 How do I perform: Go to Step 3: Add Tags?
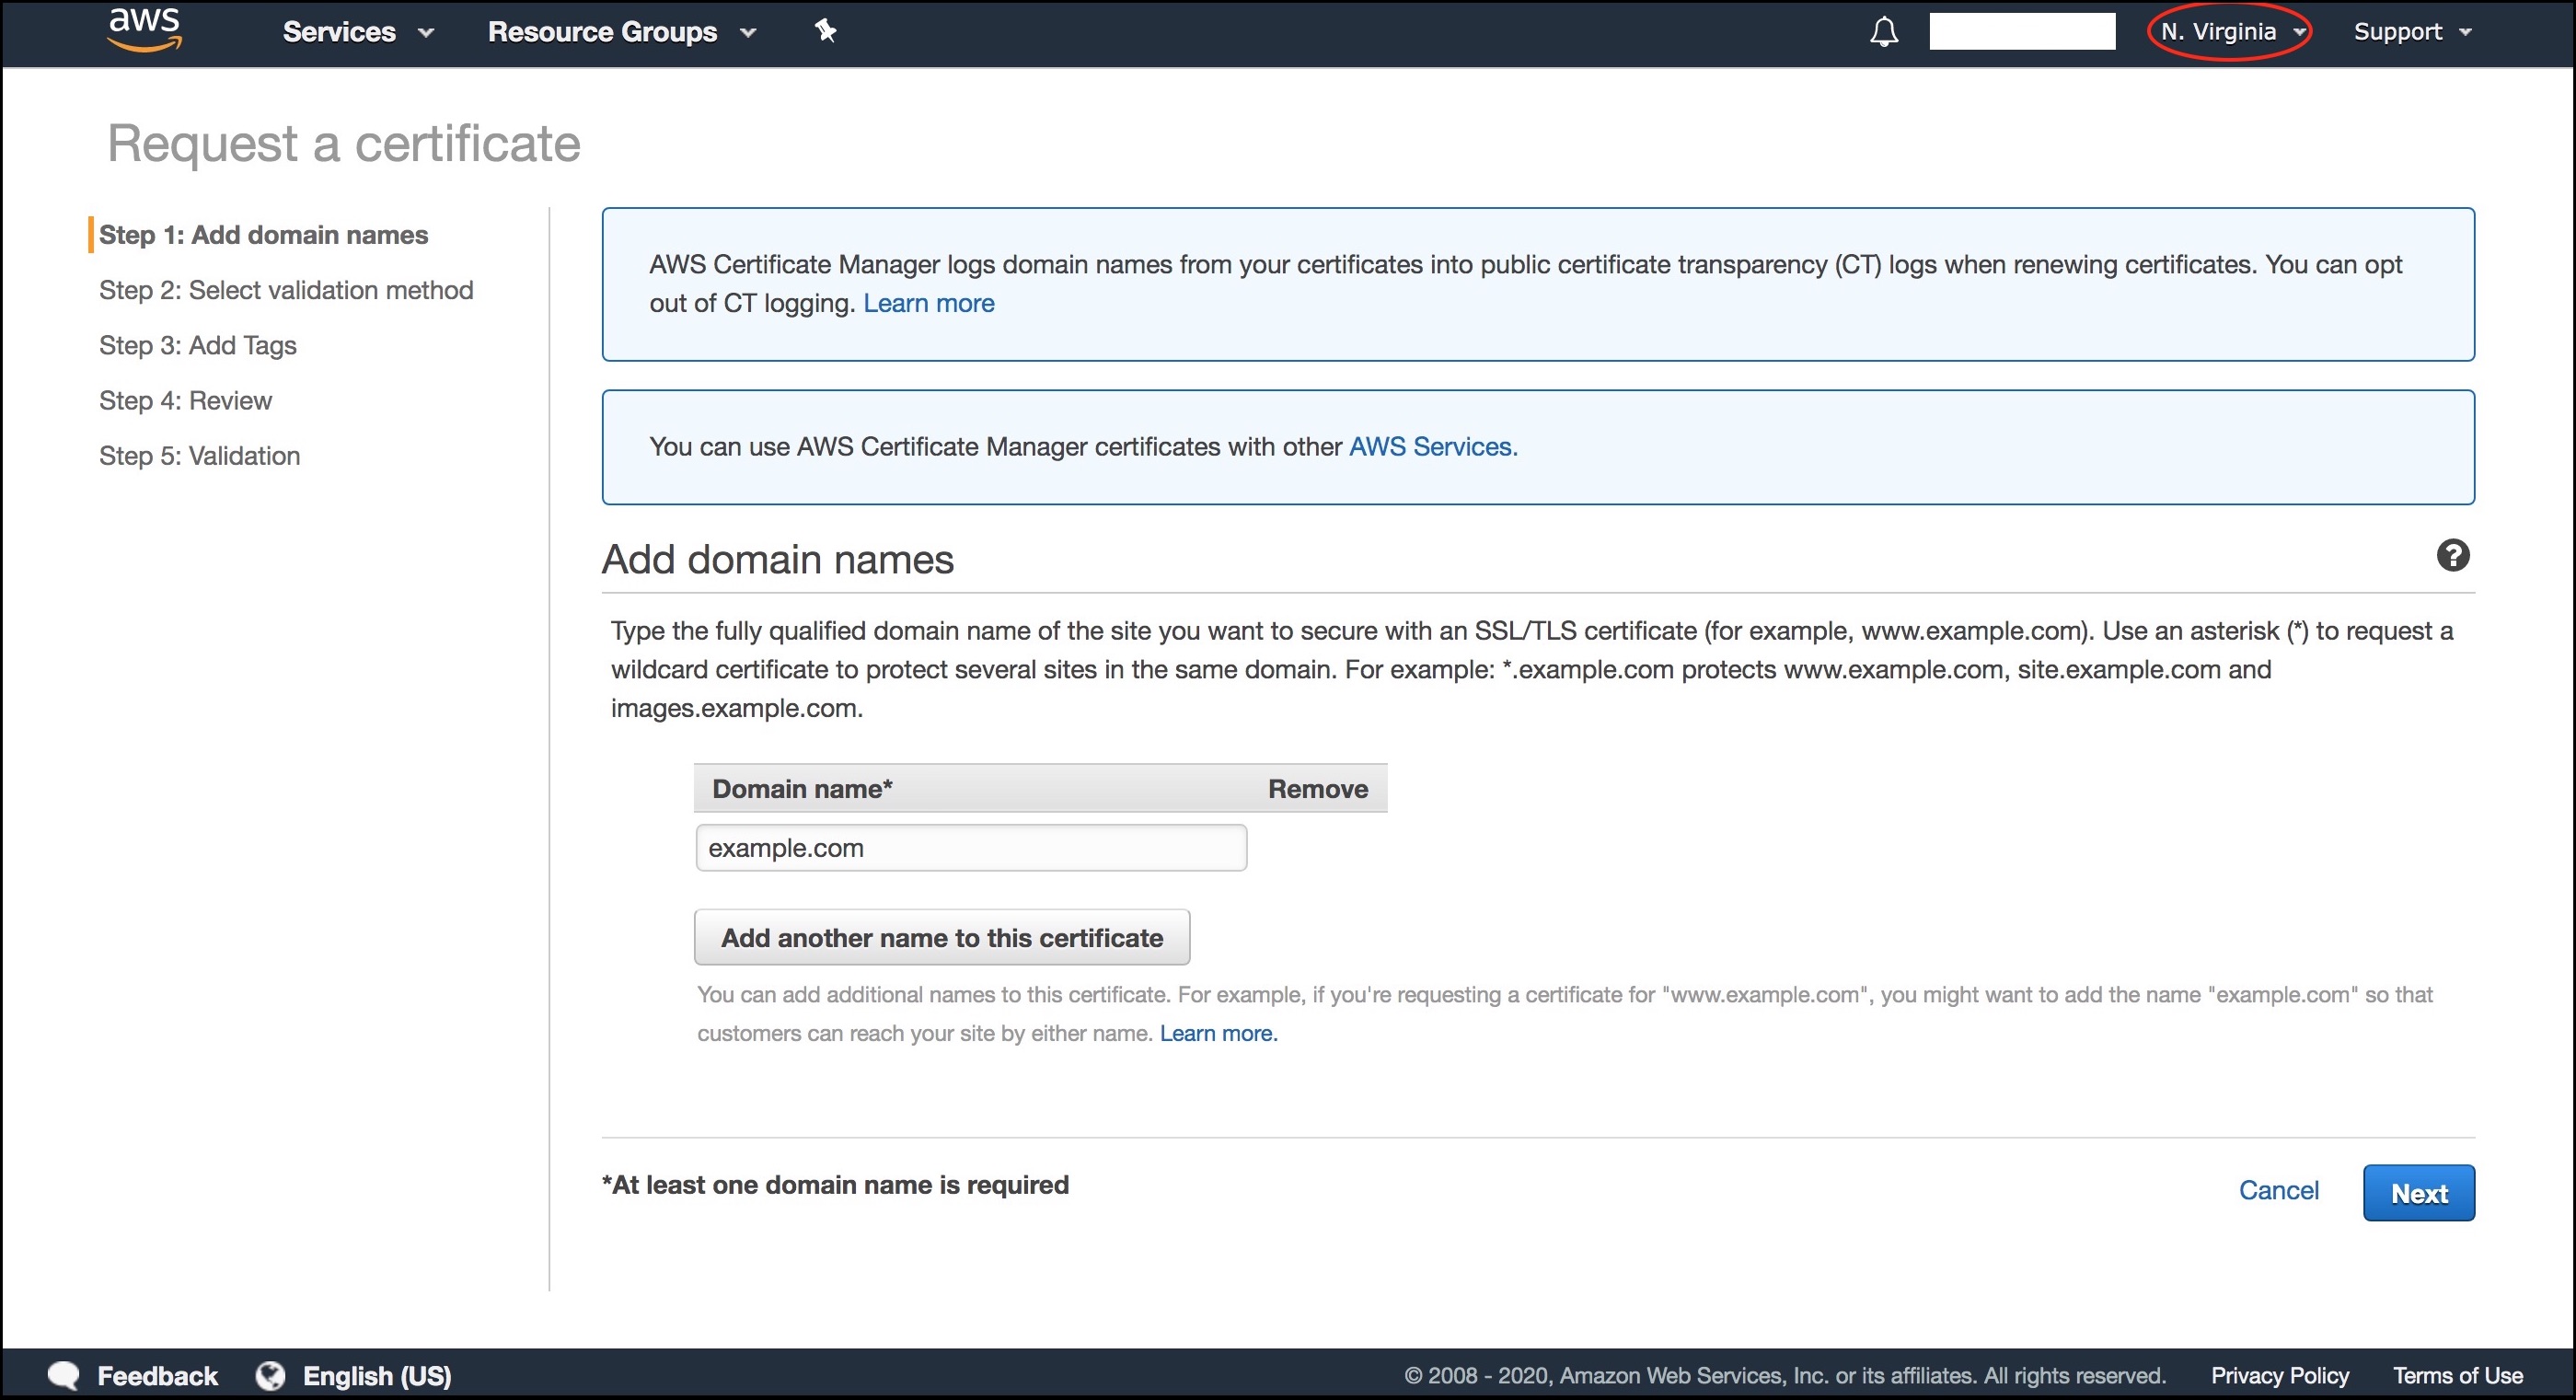198,345
